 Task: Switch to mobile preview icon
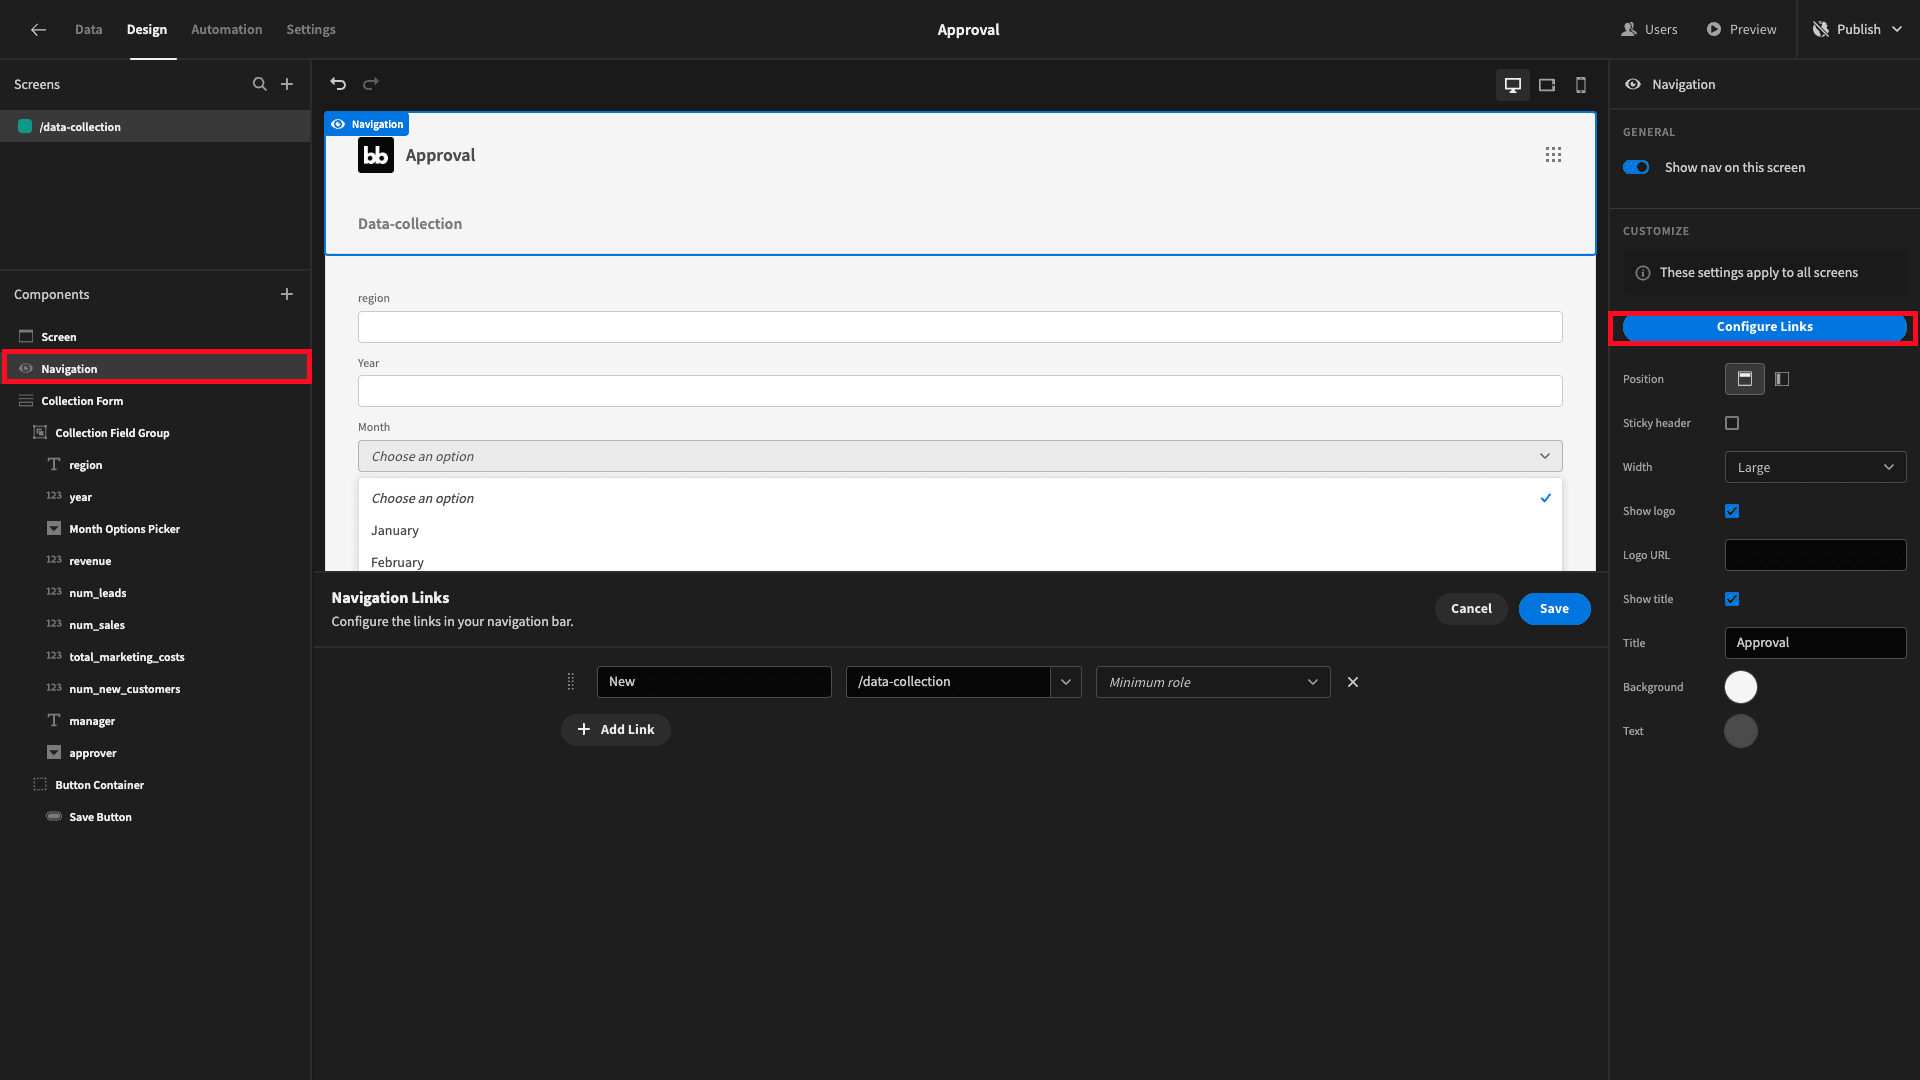(x=1581, y=85)
